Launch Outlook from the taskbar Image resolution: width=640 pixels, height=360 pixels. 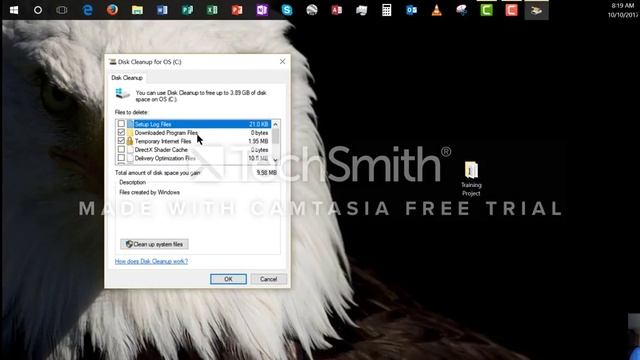(411, 10)
